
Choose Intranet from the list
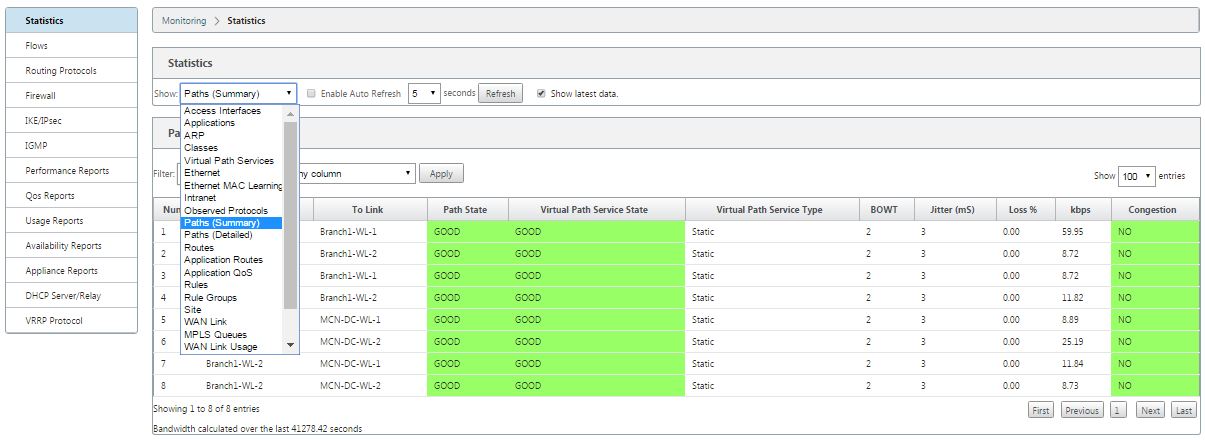(x=232, y=198)
